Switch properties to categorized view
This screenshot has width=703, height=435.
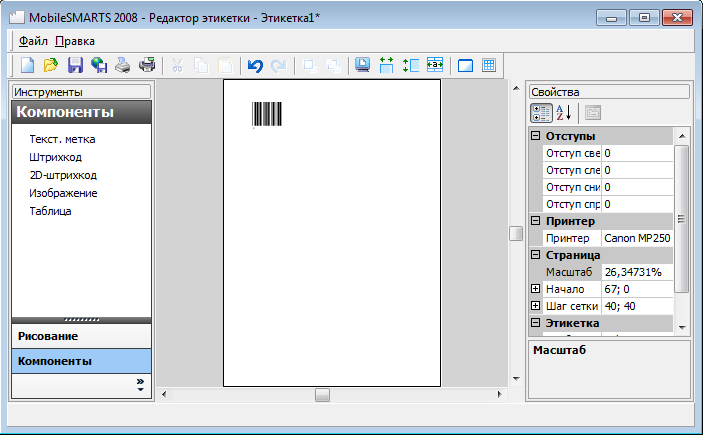pos(541,113)
